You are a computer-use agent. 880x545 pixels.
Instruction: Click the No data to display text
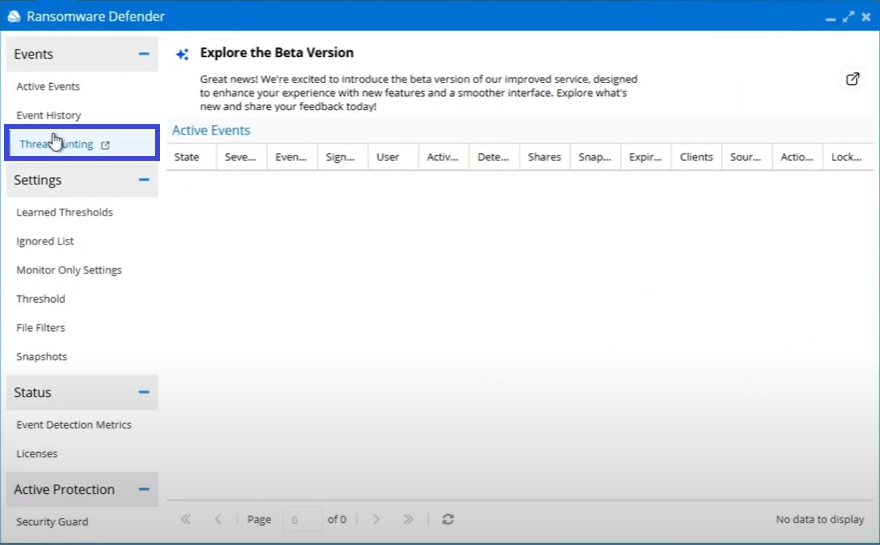tap(820, 519)
